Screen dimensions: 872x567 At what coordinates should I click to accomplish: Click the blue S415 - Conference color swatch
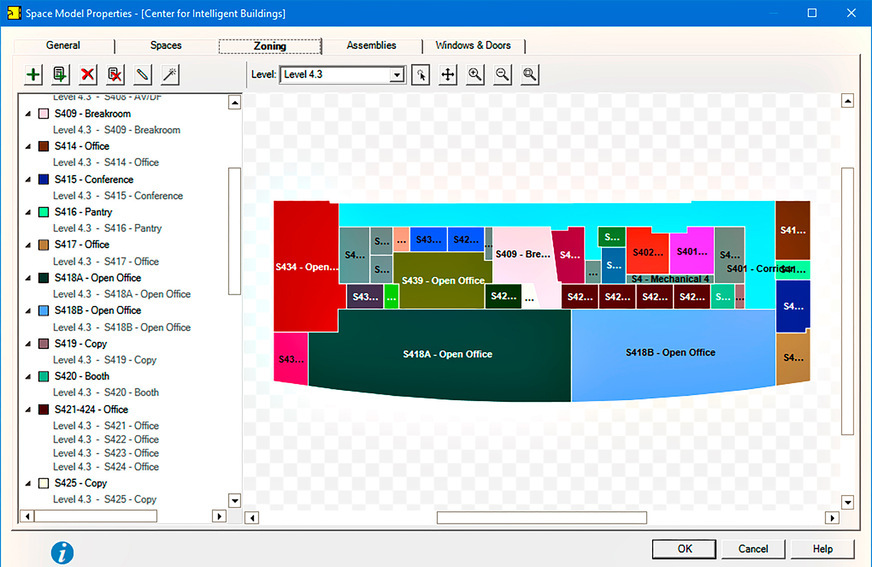click(43, 180)
